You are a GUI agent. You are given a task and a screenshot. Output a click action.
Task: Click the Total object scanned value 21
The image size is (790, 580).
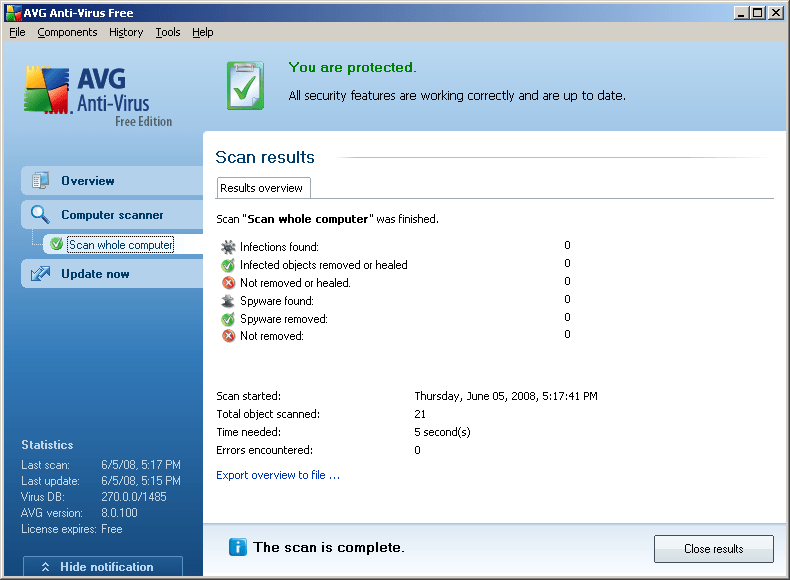tap(420, 414)
